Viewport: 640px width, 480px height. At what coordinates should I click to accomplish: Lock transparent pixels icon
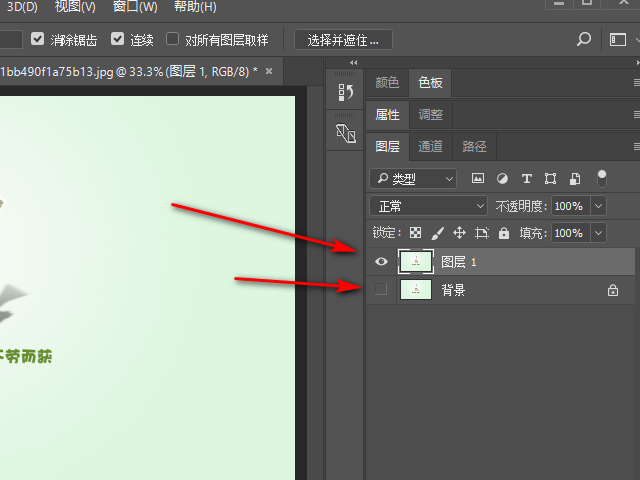pos(415,233)
